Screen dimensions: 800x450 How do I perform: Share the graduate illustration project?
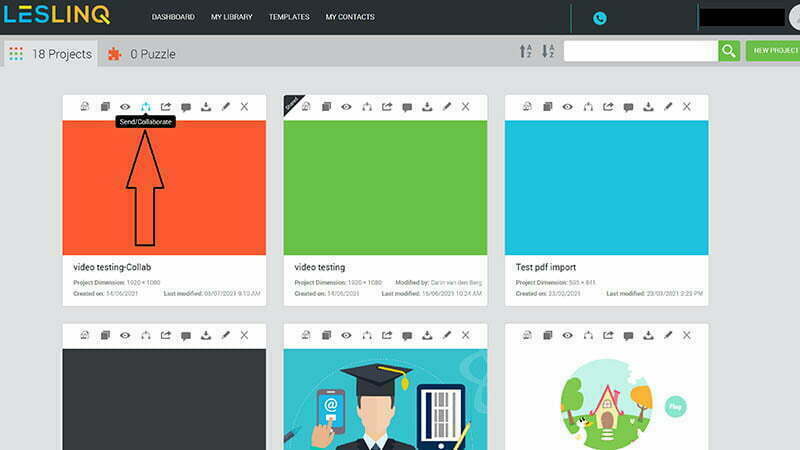387,335
